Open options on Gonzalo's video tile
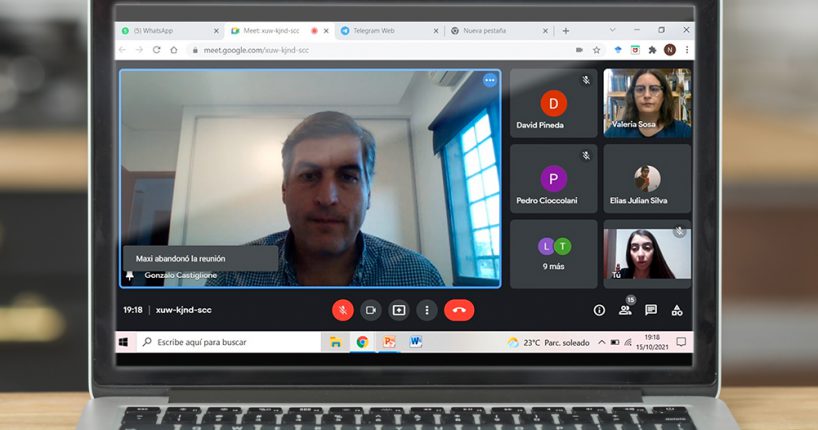Viewport: 818px width, 430px height. [x=489, y=80]
